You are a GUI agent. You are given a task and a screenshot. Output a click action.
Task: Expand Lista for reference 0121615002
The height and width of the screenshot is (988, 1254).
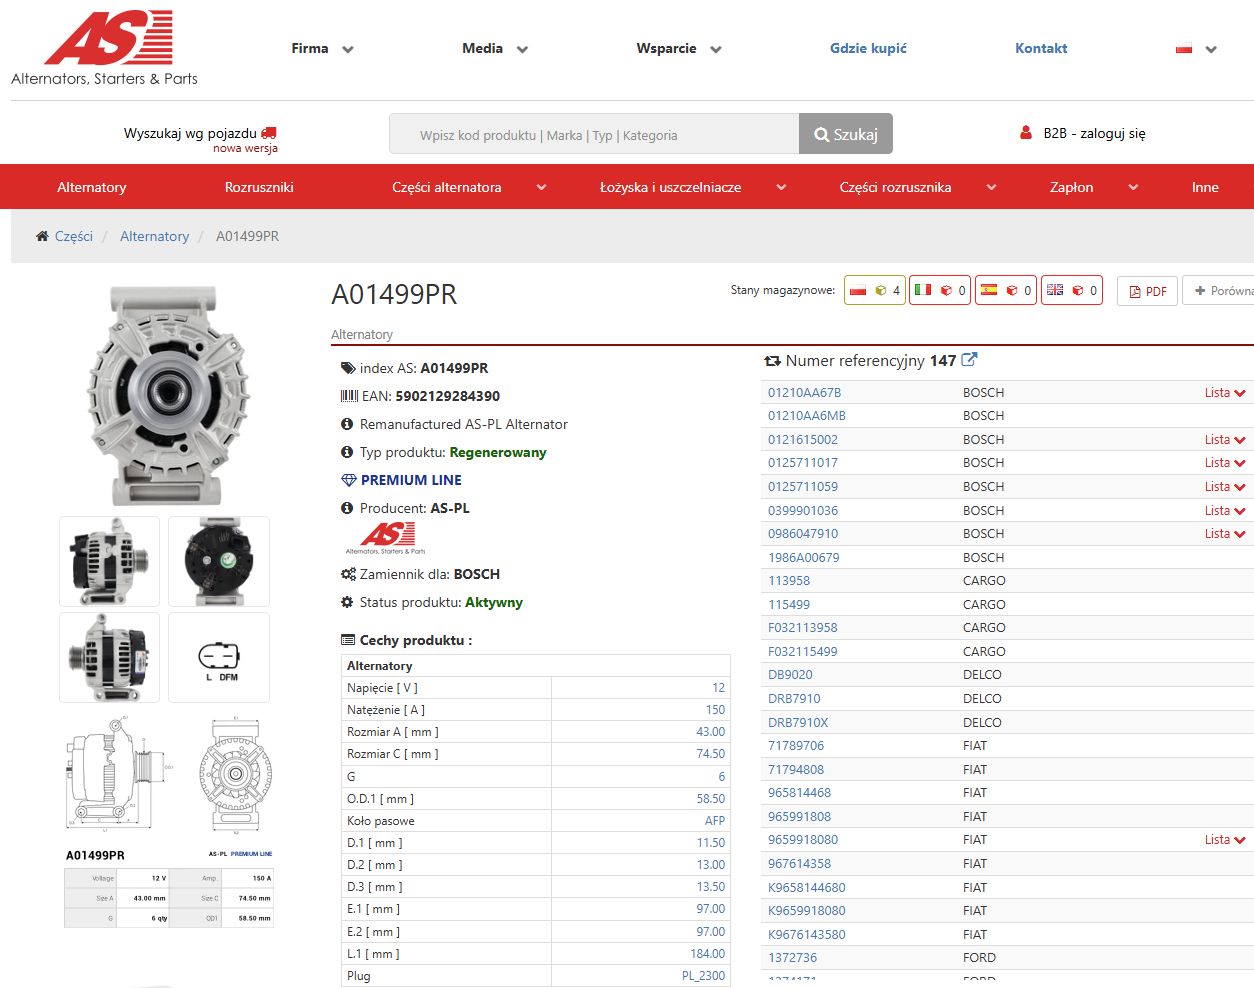coord(1225,439)
